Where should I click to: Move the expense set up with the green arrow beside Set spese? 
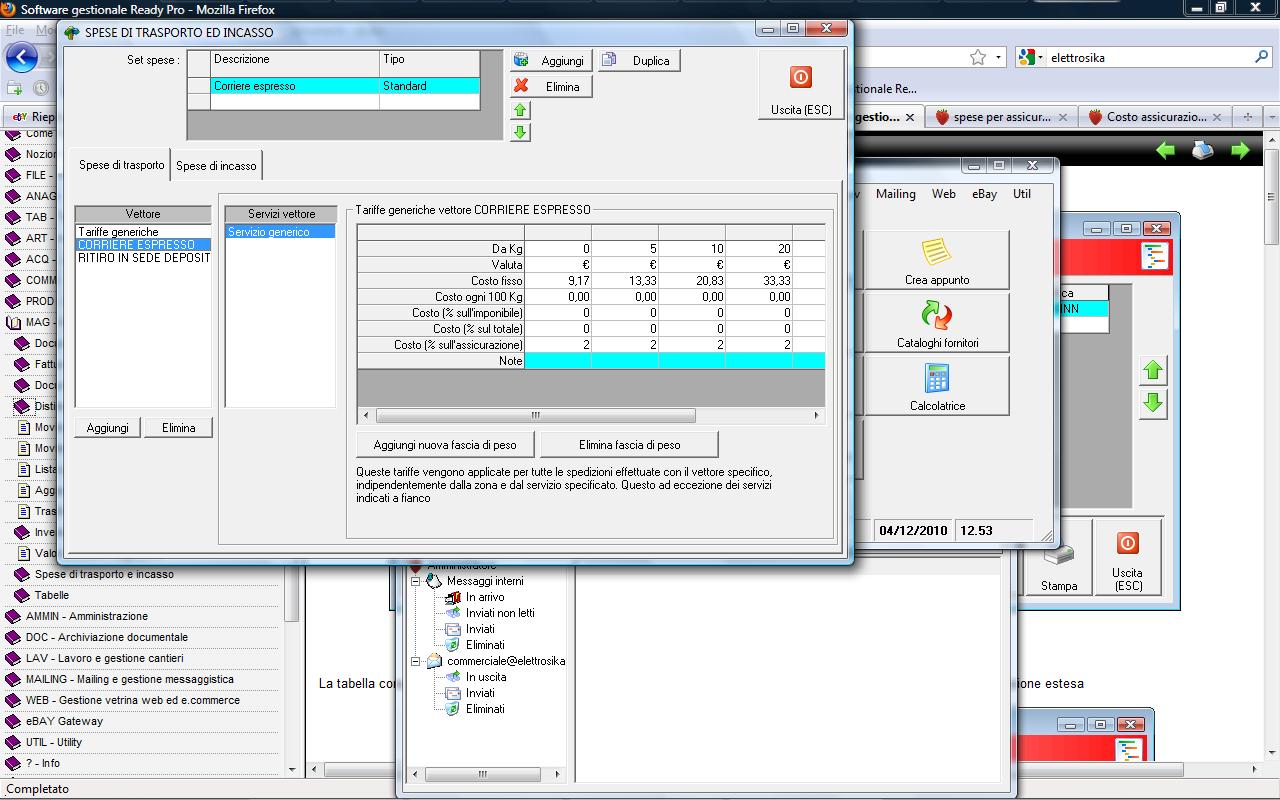520,110
